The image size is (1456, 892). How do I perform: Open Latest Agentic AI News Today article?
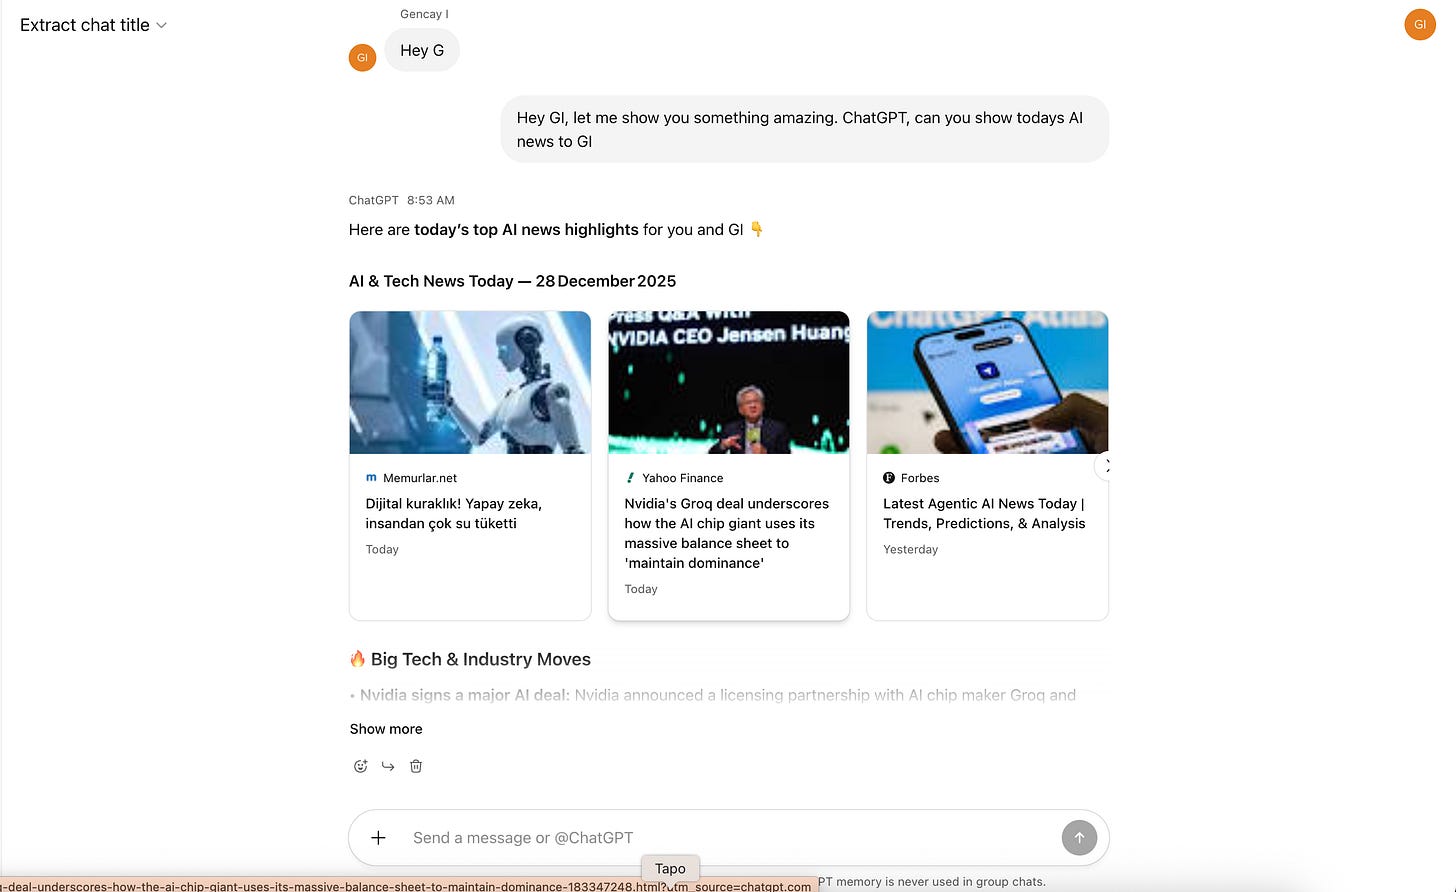click(984, 513)
